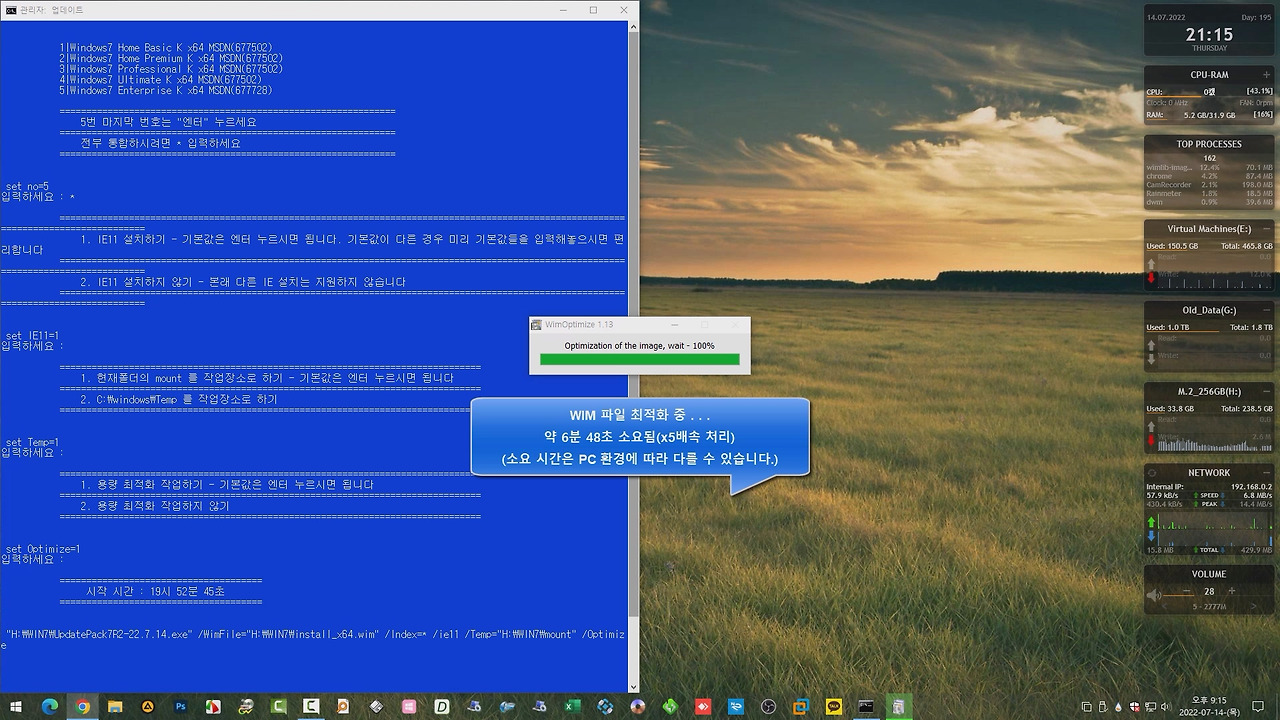Open the magnifier document taskbar icon
Image resolution: width=1280 pixels, height=720 pixels.
[343, 707]
